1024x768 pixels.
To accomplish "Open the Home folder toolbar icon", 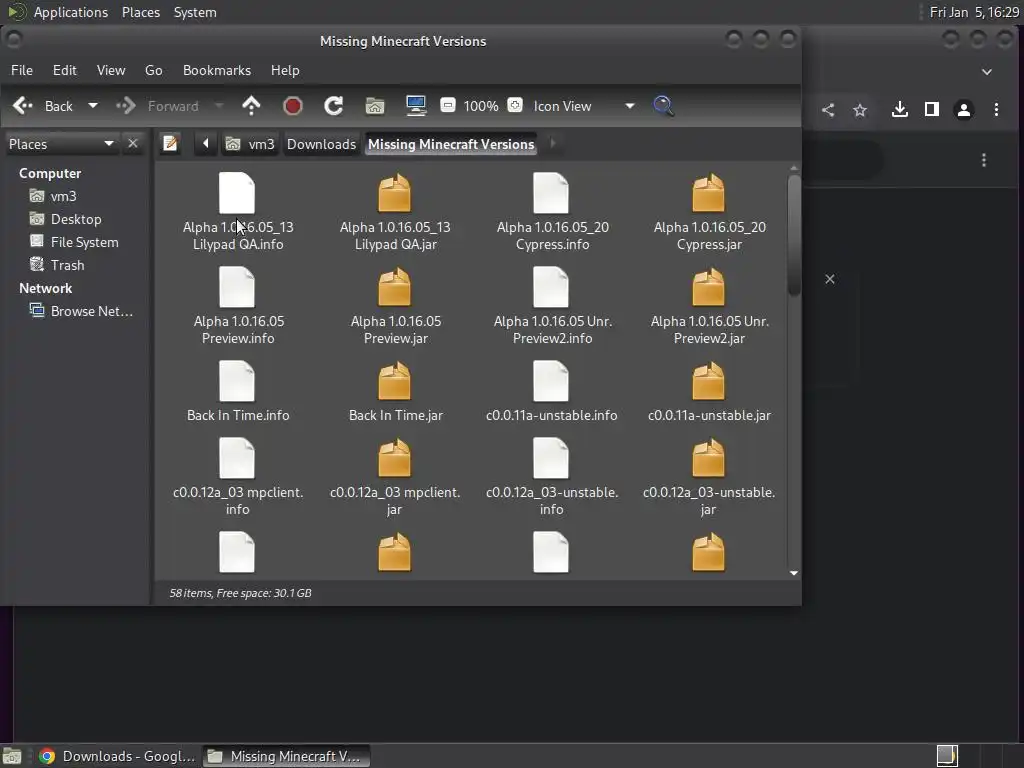I will click(x=375, y=106).
